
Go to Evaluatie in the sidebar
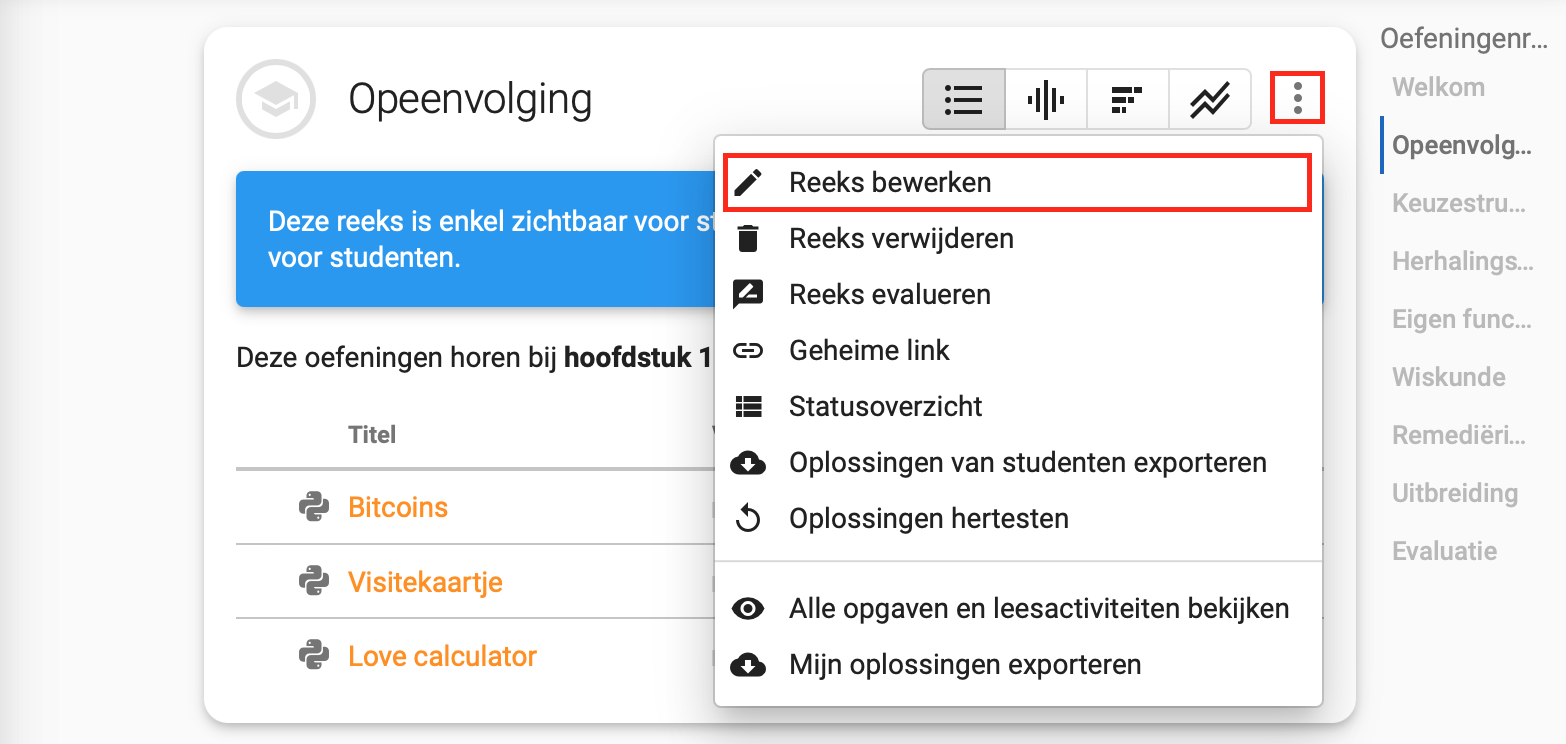click(1444, 551)
